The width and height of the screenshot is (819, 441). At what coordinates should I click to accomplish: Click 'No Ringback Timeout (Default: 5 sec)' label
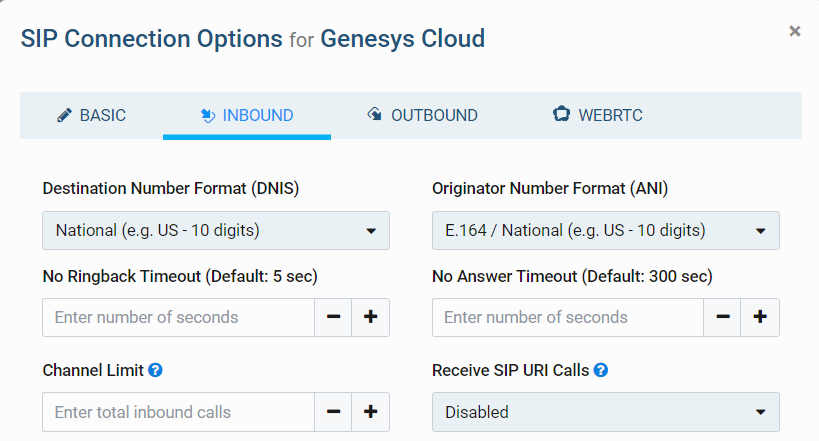click(180, 276)
